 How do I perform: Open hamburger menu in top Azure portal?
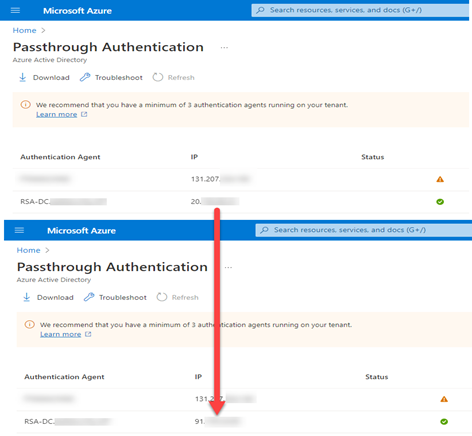coord(15,11)
